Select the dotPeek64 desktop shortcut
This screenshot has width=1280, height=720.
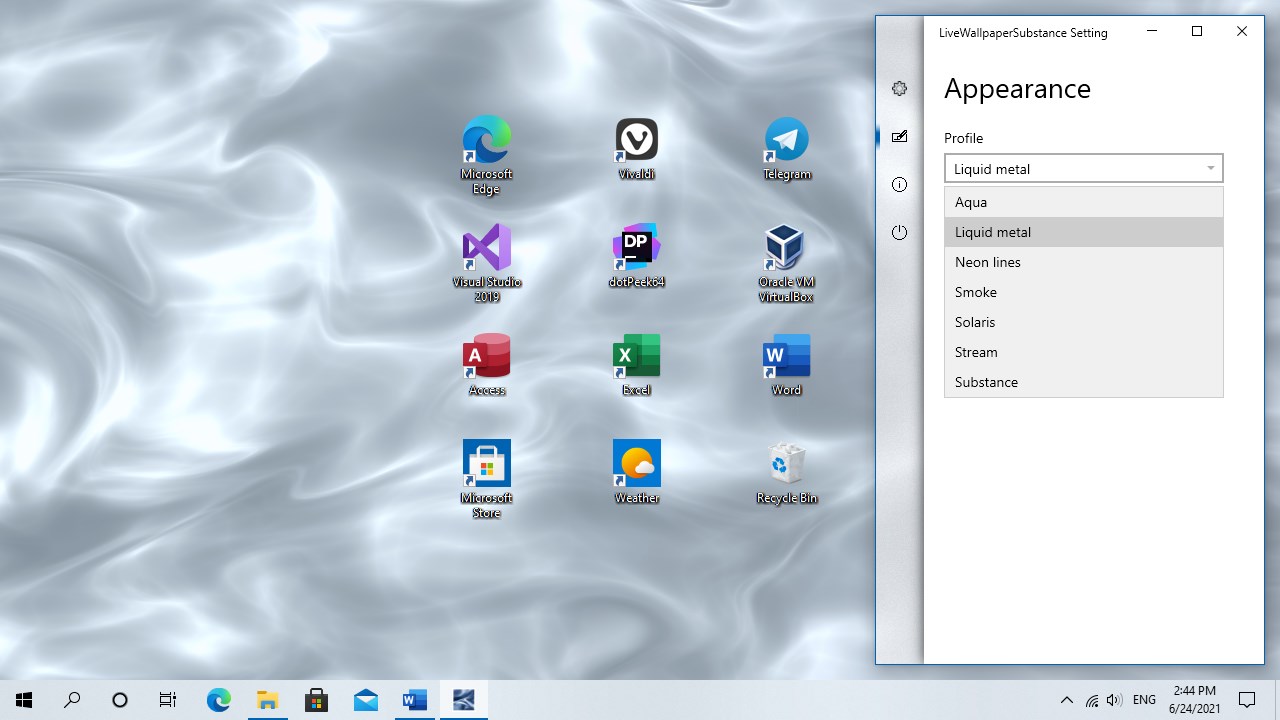pos(637,256)
